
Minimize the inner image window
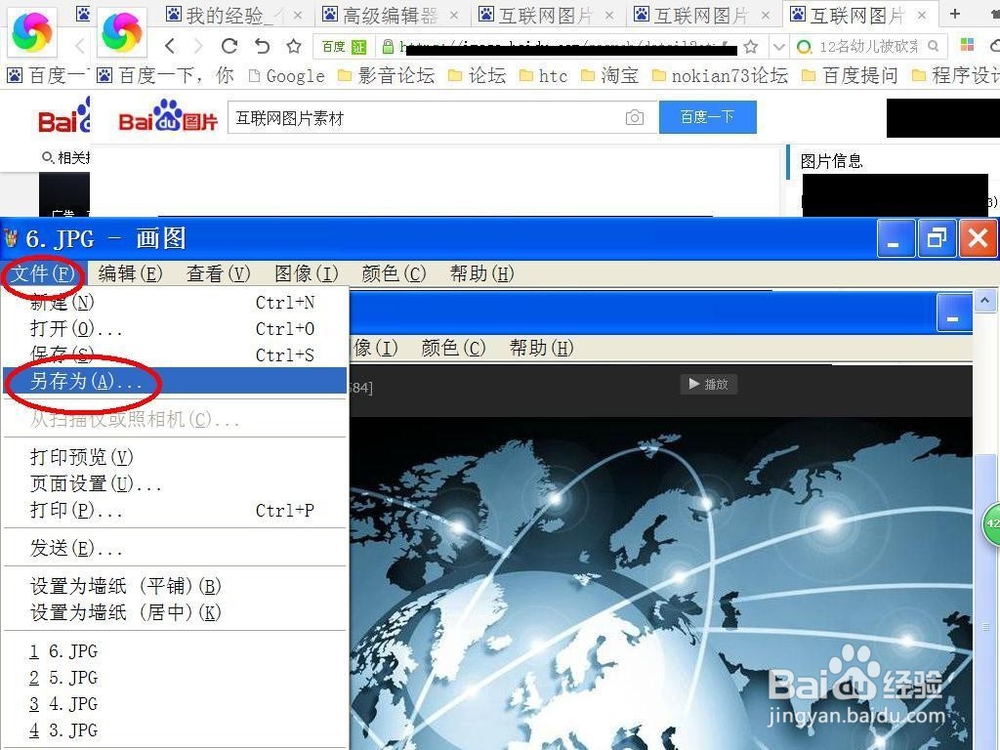(953, 313)
